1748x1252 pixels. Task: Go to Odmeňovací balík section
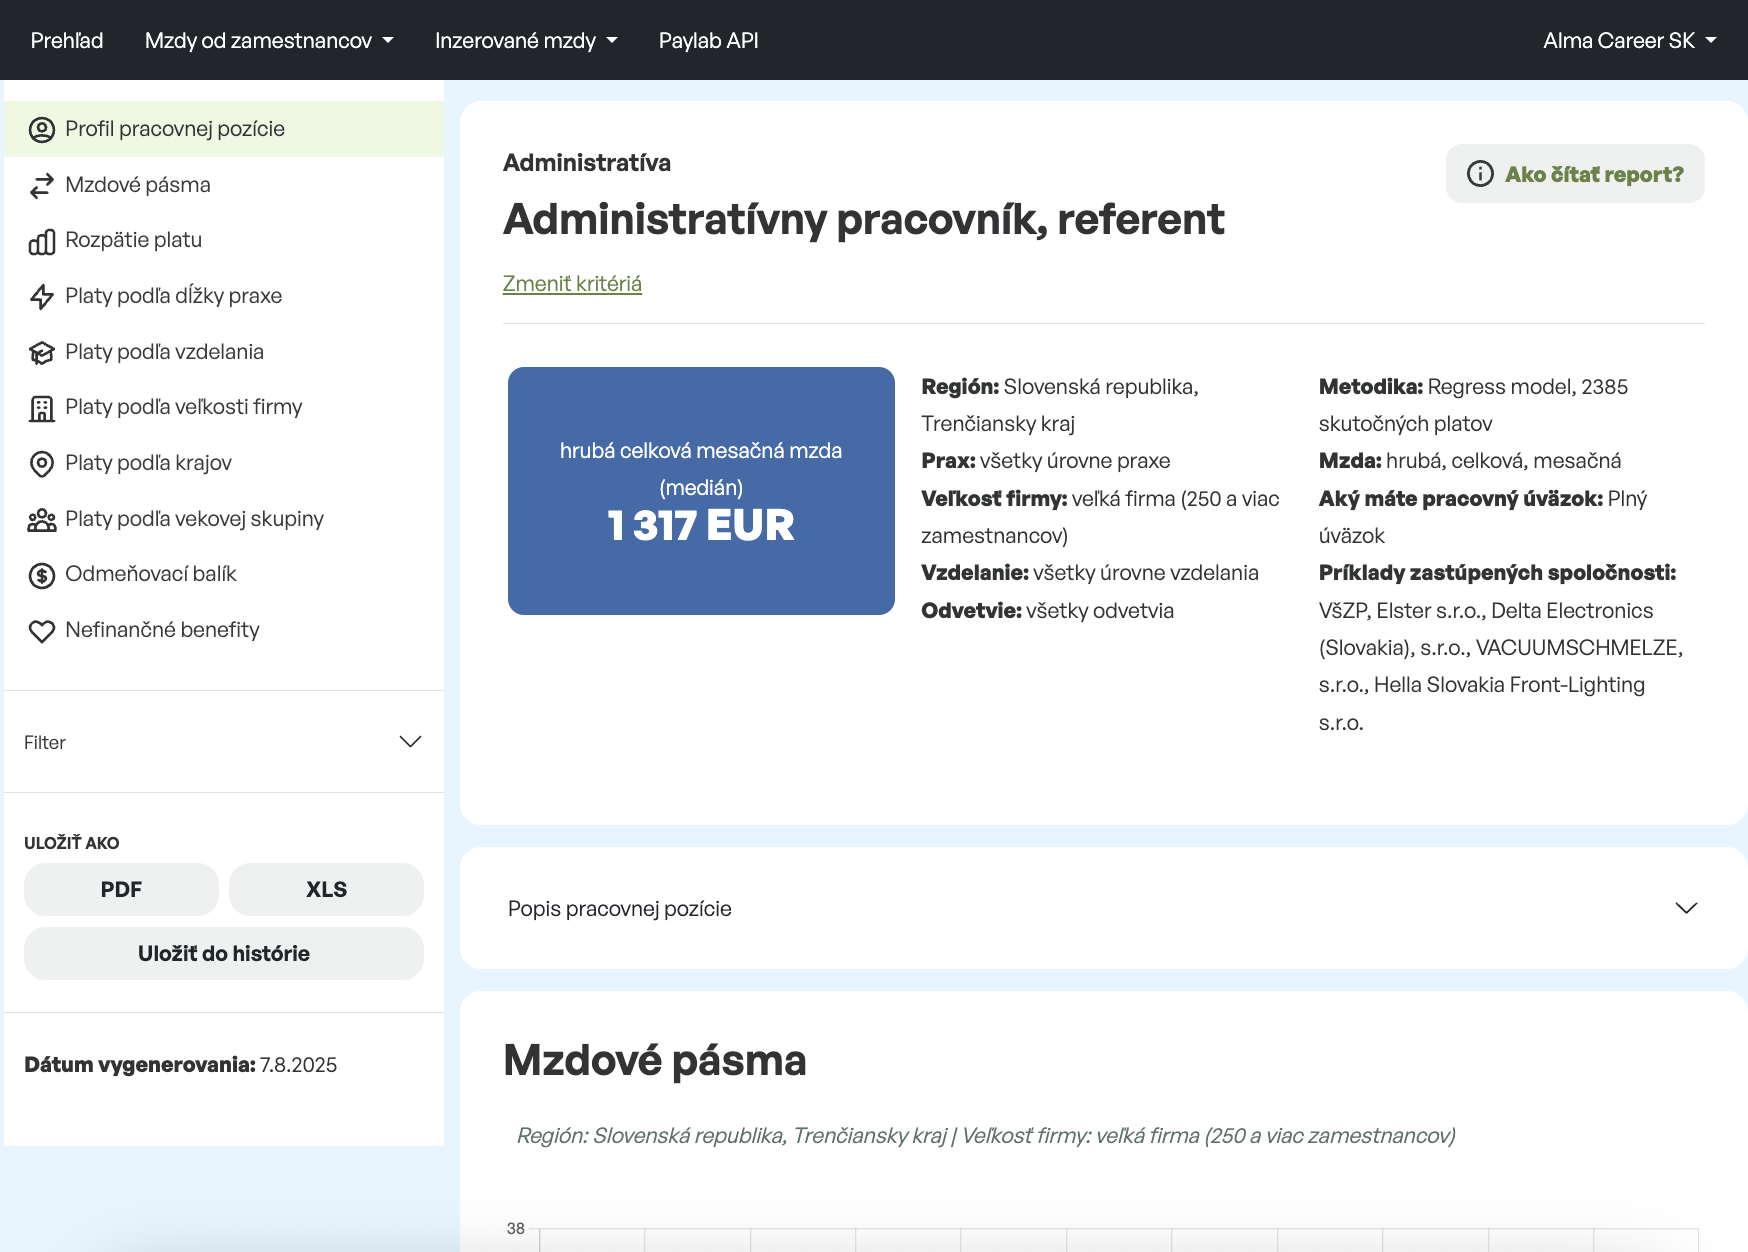point(224,574)
